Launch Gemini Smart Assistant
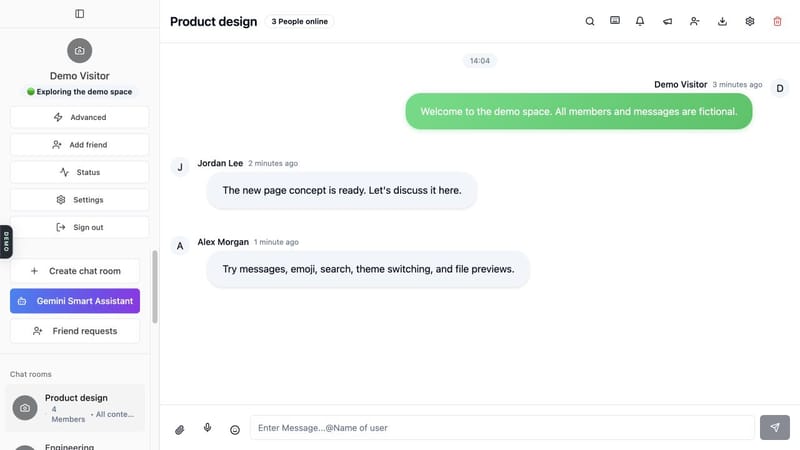Image resolution: width=800 pixels, height=450 pixels. (75, 301)
